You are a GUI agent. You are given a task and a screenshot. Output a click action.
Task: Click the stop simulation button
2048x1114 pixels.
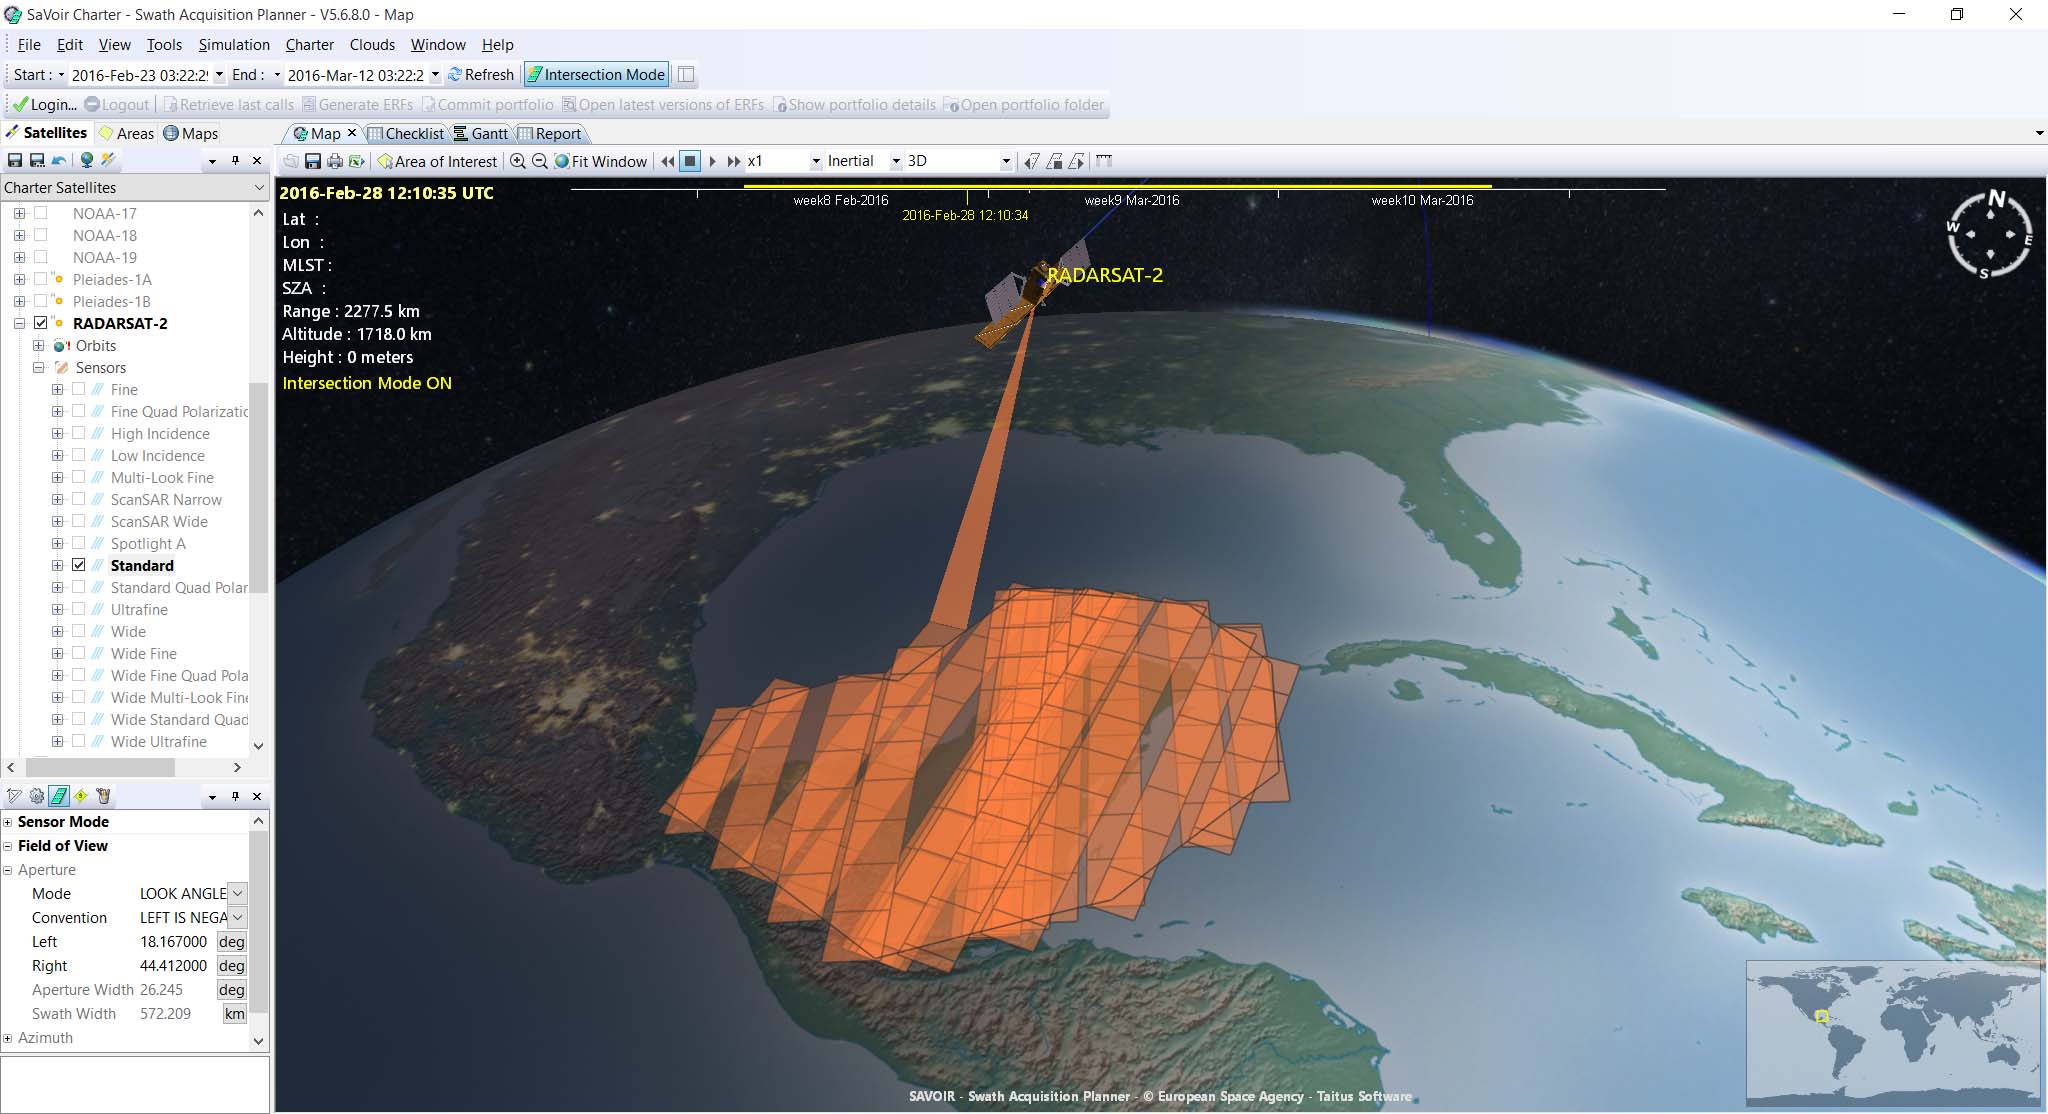click(x=690, y=161)
